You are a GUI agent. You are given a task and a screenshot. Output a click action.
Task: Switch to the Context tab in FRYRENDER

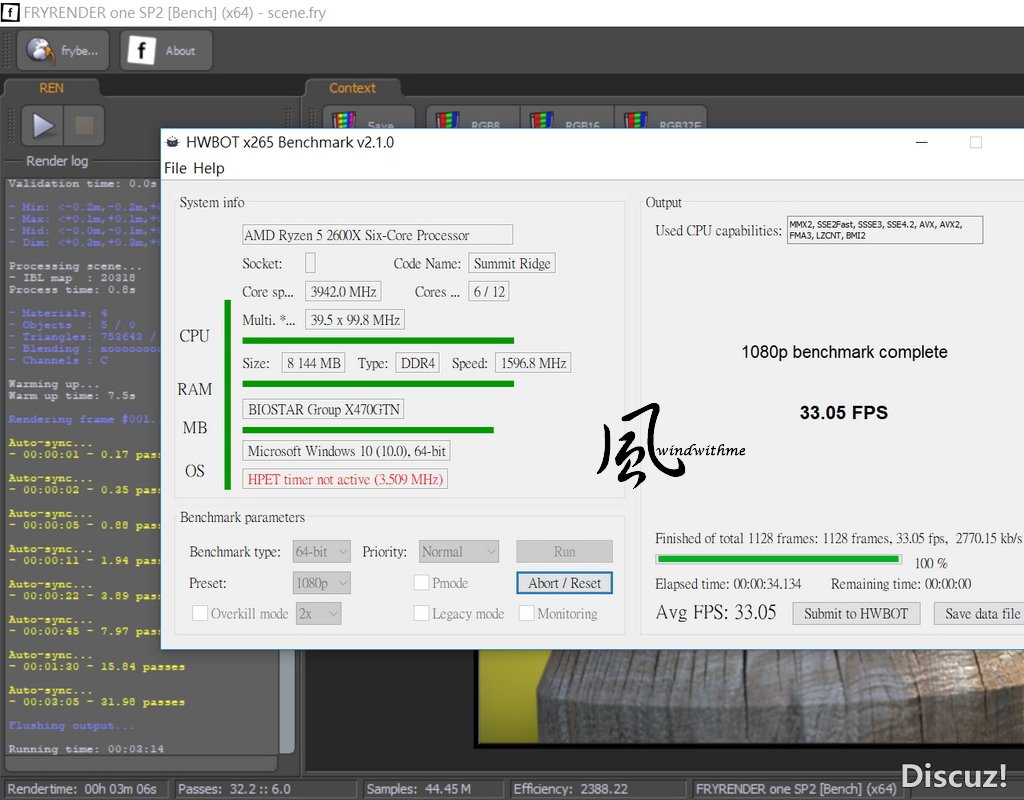[353, 88]
